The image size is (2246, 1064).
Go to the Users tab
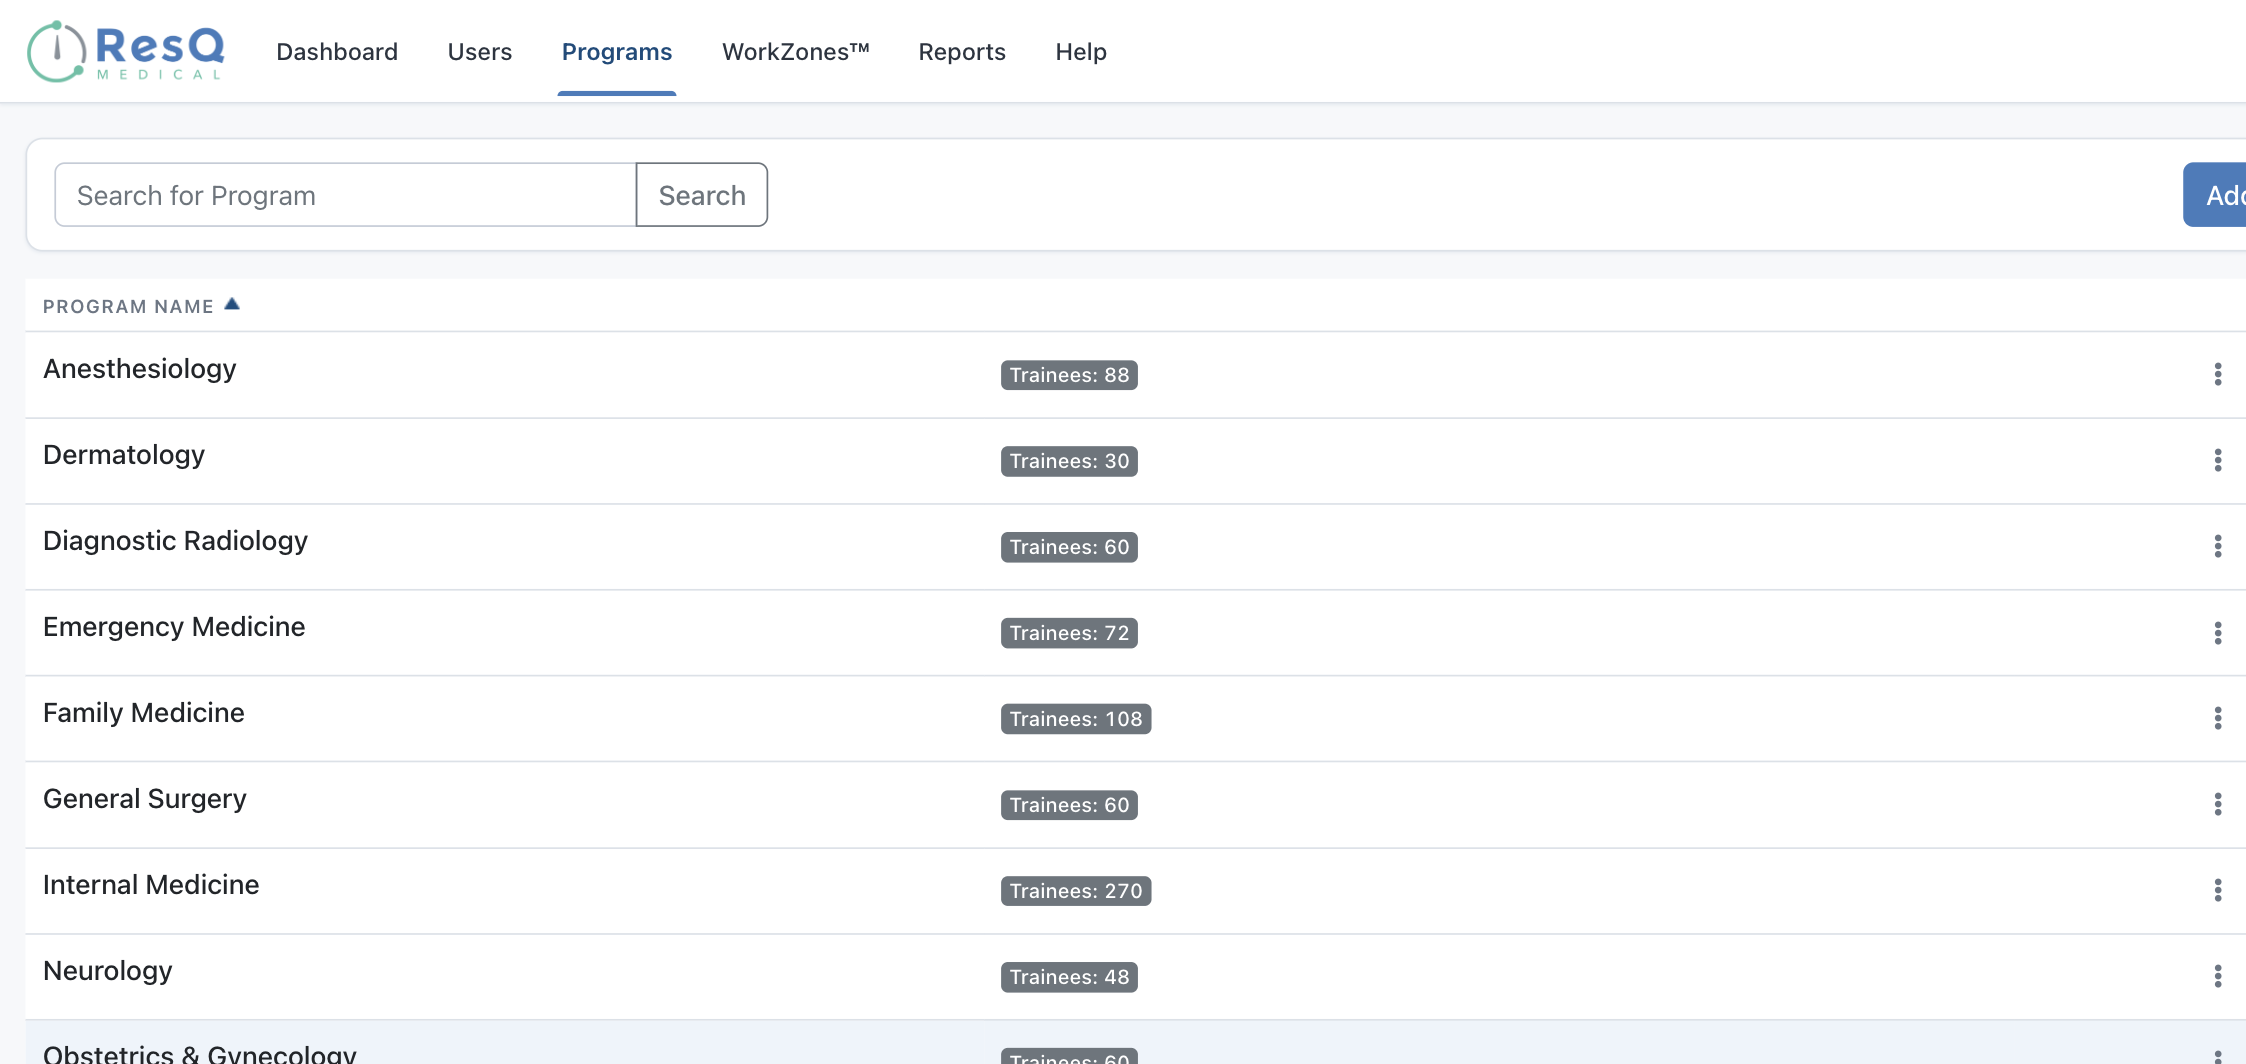point(480,52)
